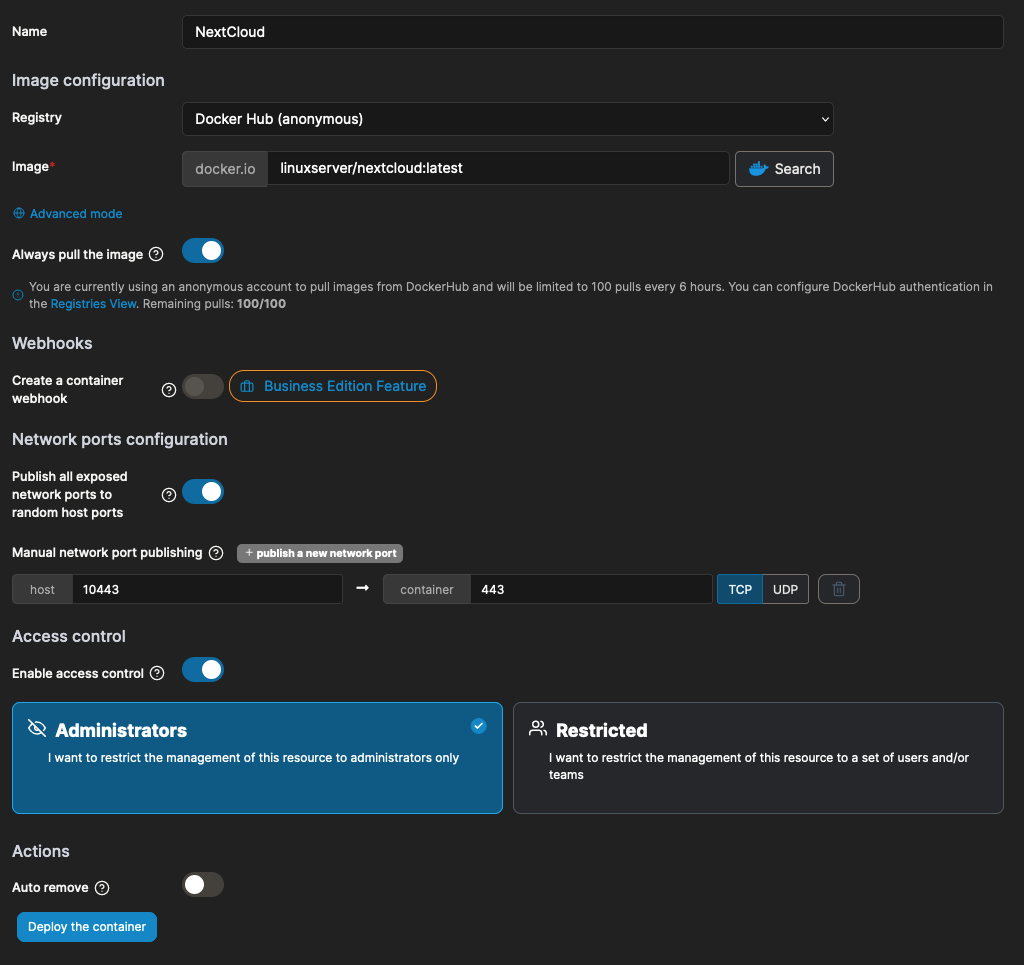Click the Webhooks section heading
Screen dimensions: 1024x965
point(52,343)
